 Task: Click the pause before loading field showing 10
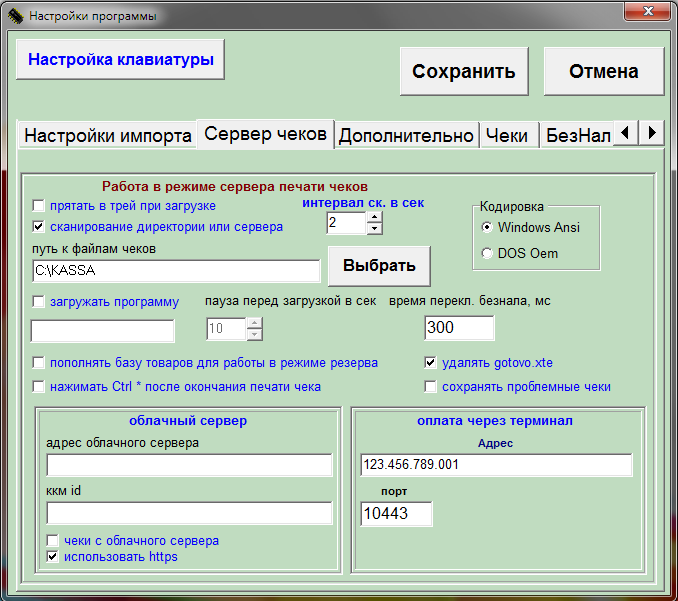[x=227, y=329]
